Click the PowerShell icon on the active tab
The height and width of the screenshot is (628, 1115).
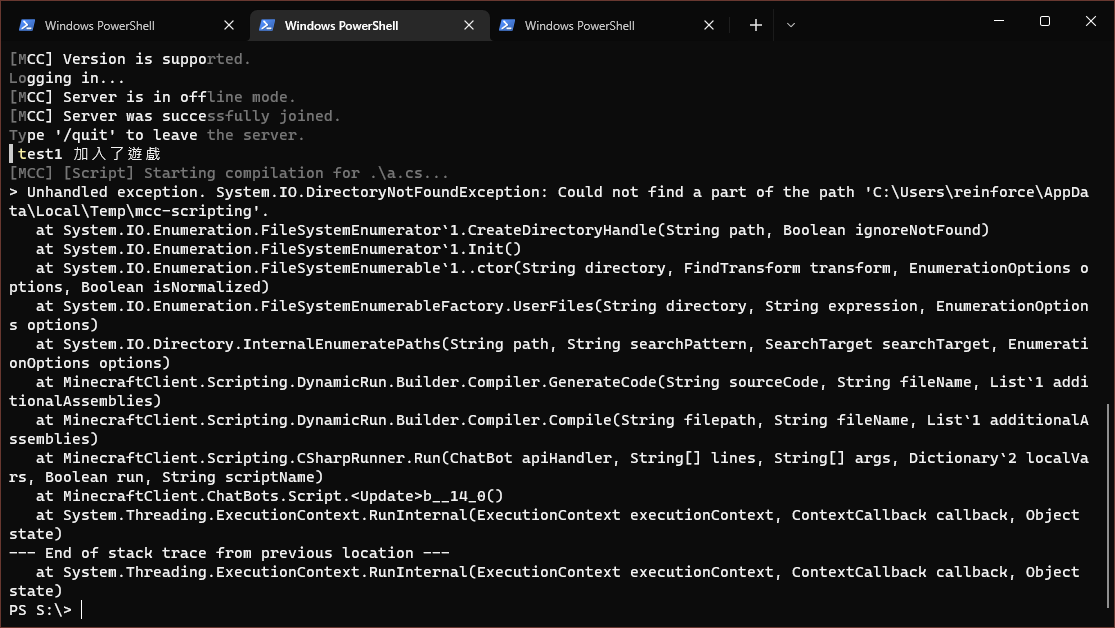[266, 25]
